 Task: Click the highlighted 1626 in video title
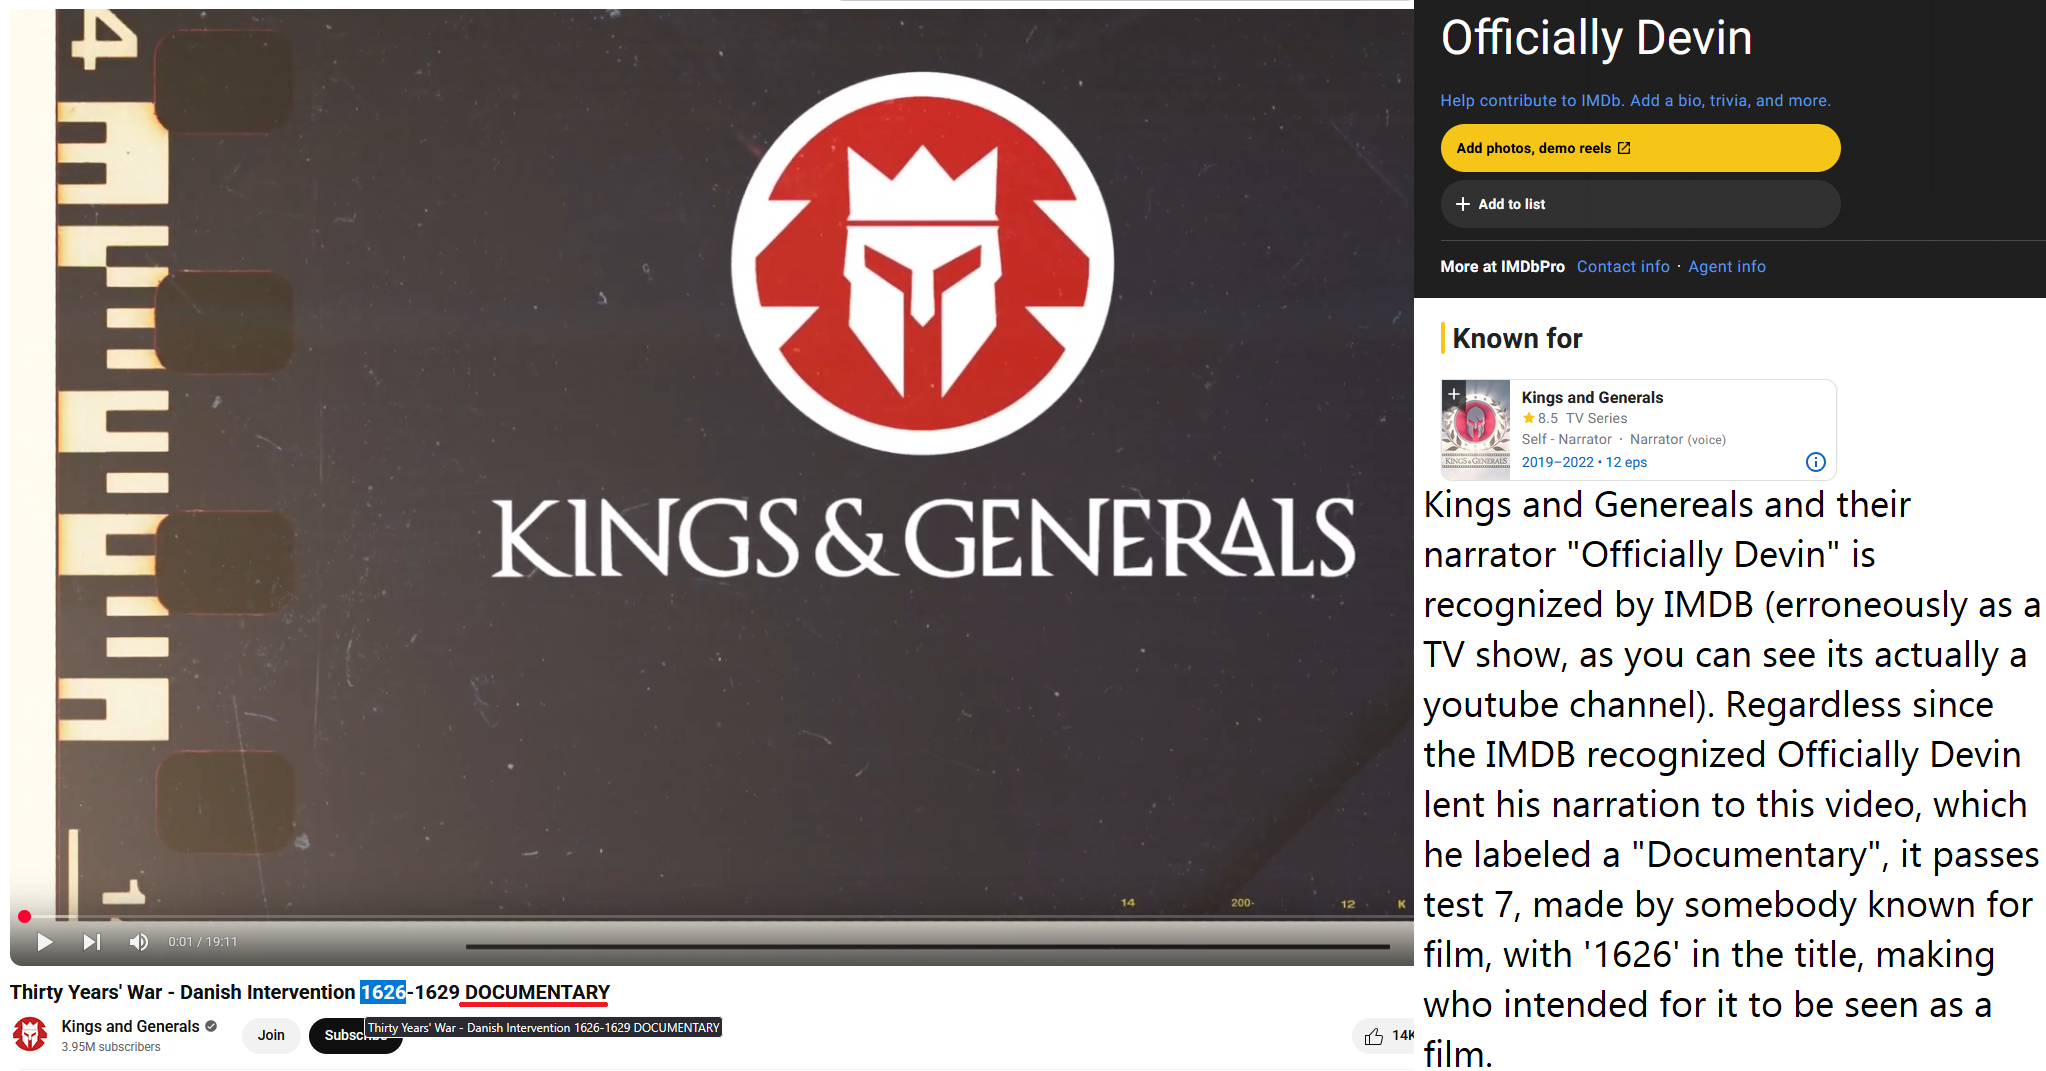[383, 992]
